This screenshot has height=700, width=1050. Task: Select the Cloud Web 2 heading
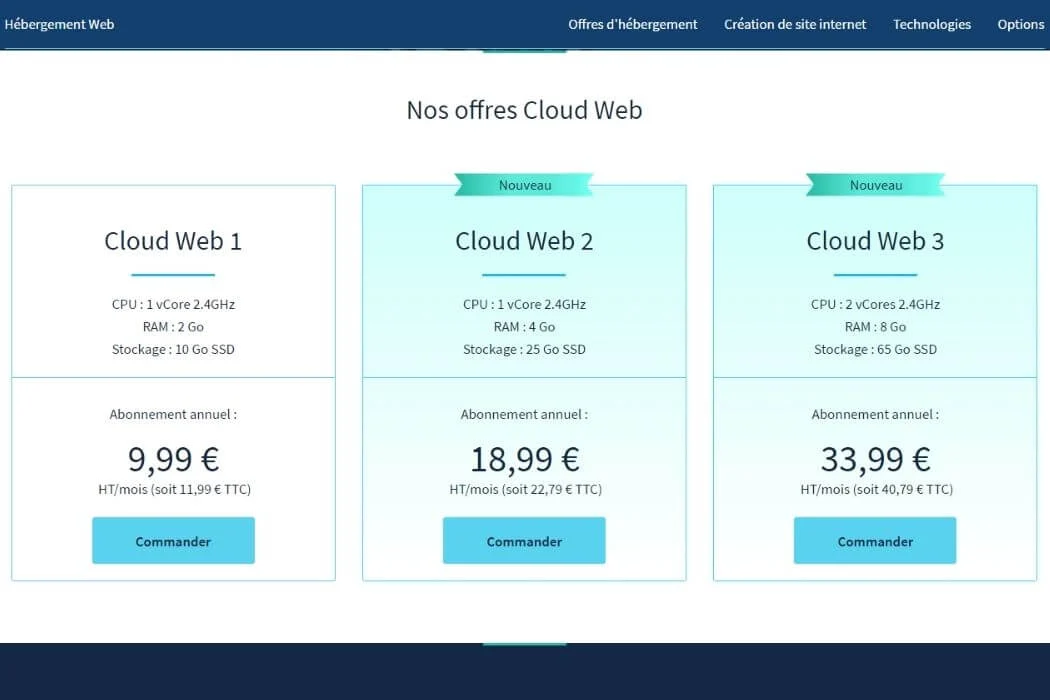(x=524, y=241)
